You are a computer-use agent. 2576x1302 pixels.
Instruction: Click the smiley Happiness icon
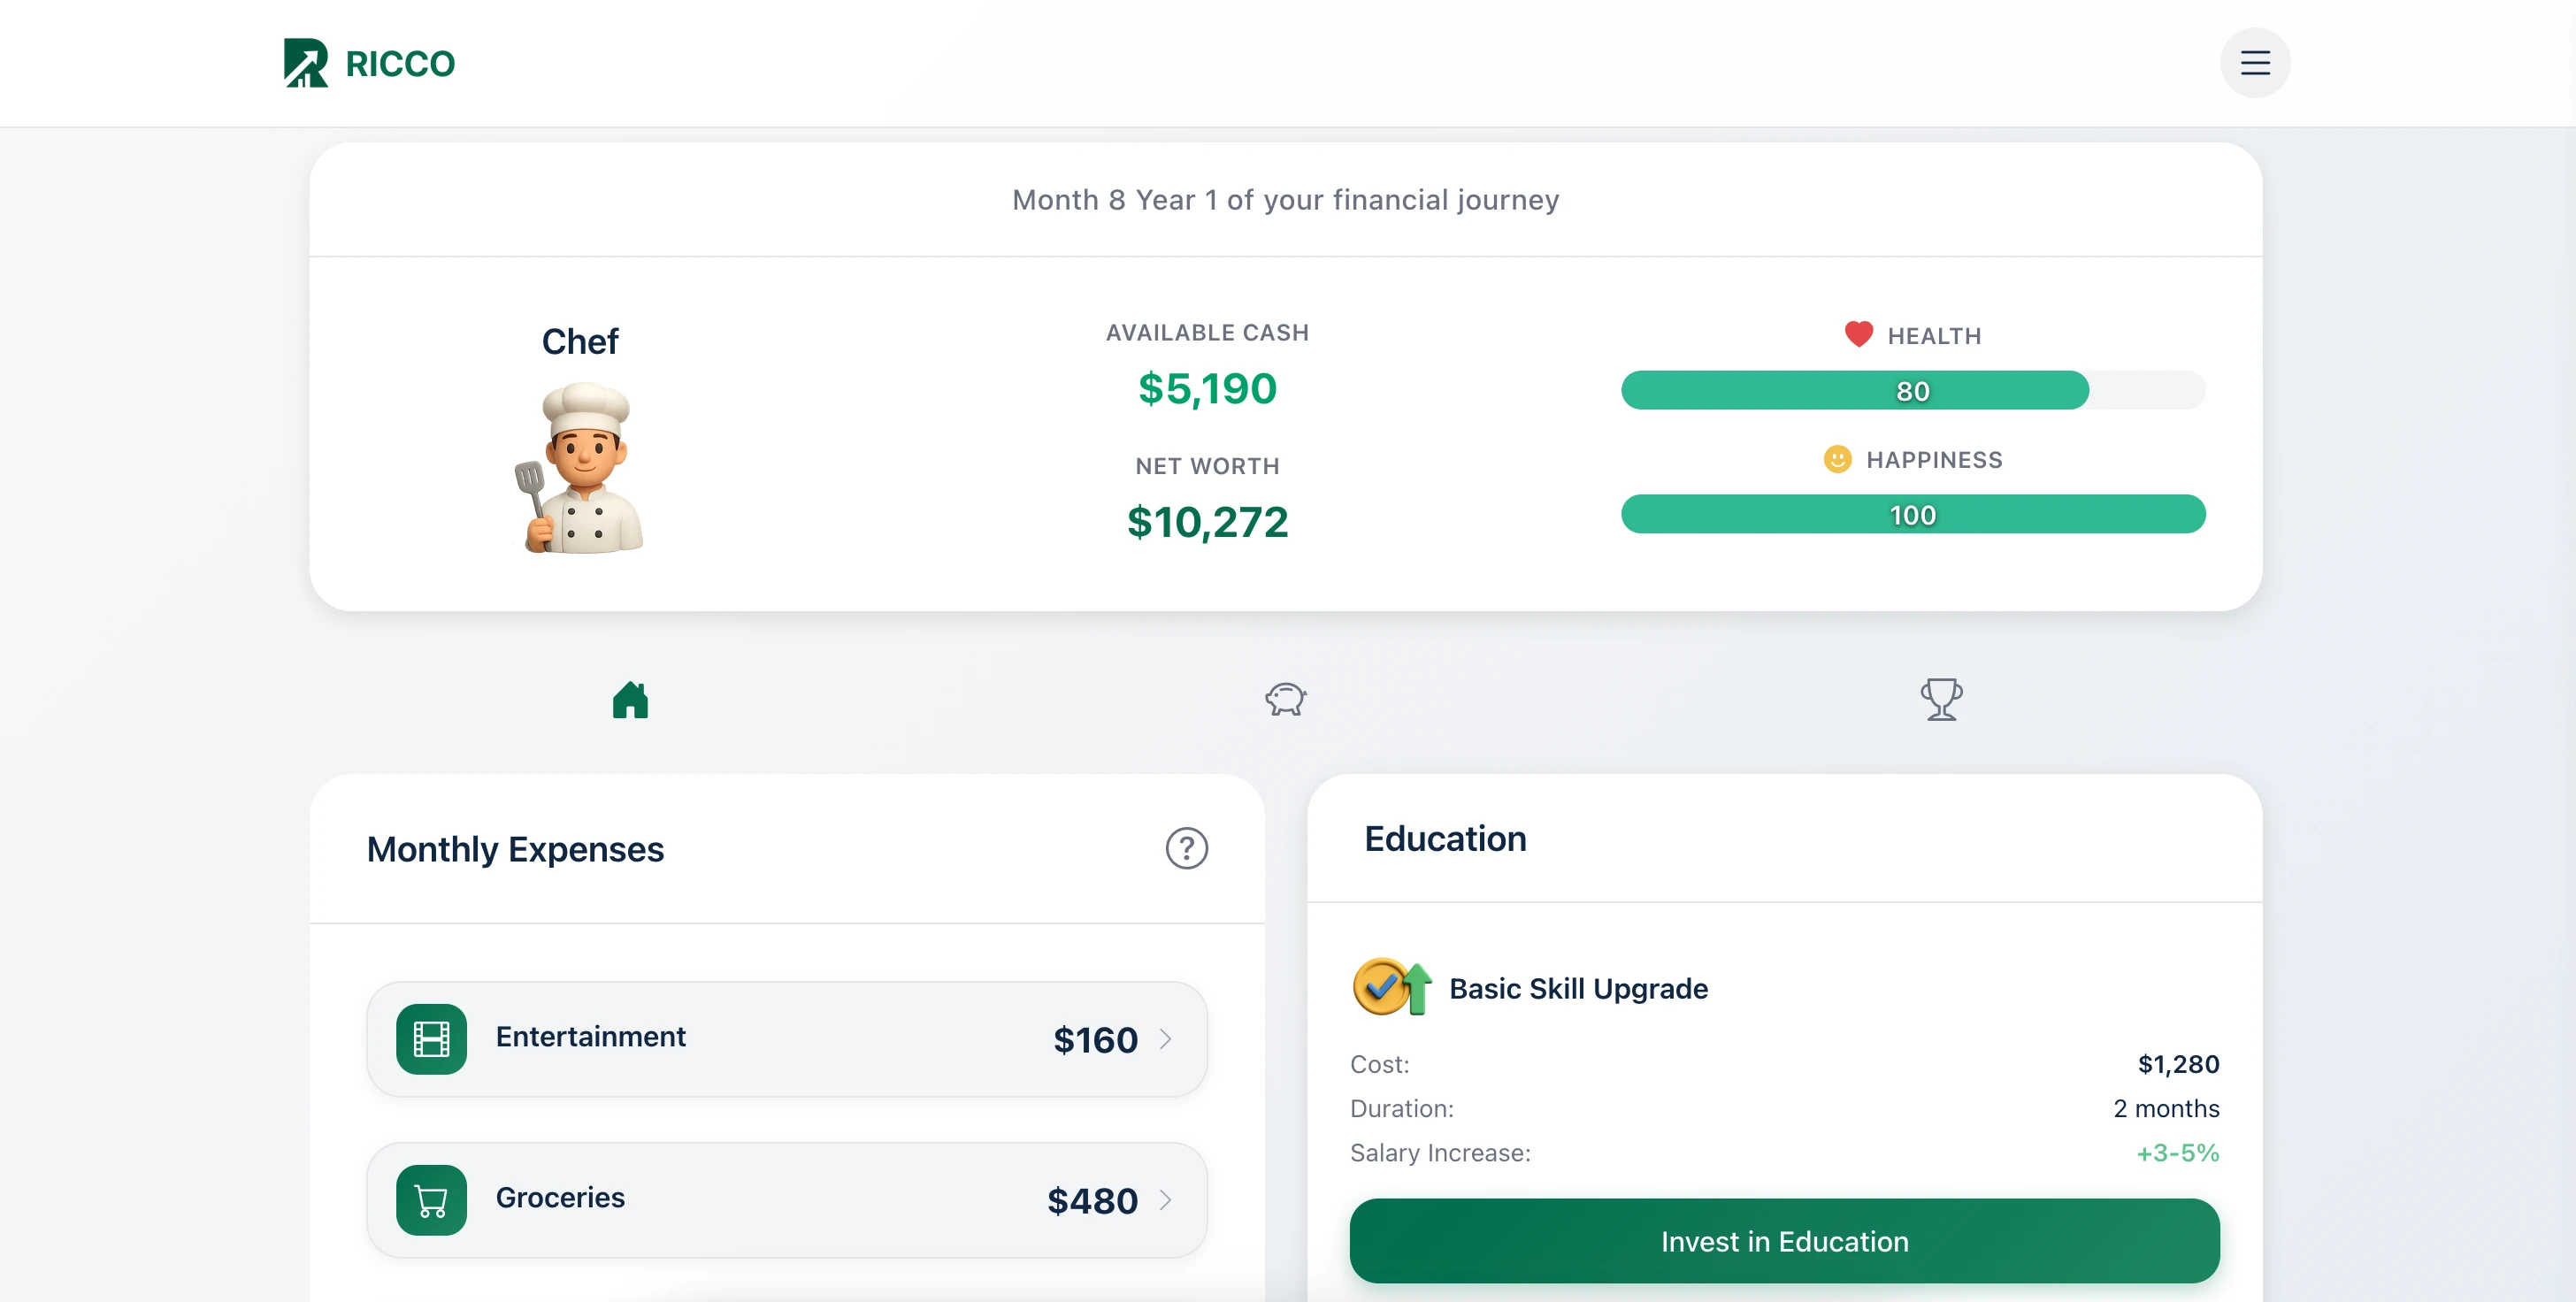(x=1837, y=459)
